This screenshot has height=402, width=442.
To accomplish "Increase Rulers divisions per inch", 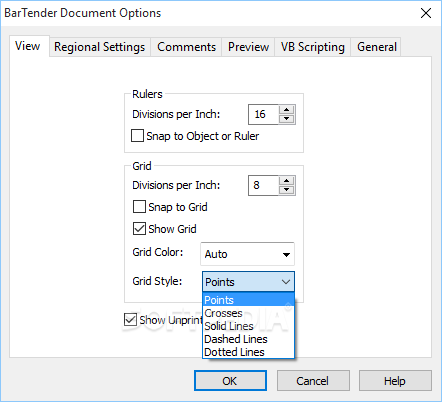I will tap(286, 110).
